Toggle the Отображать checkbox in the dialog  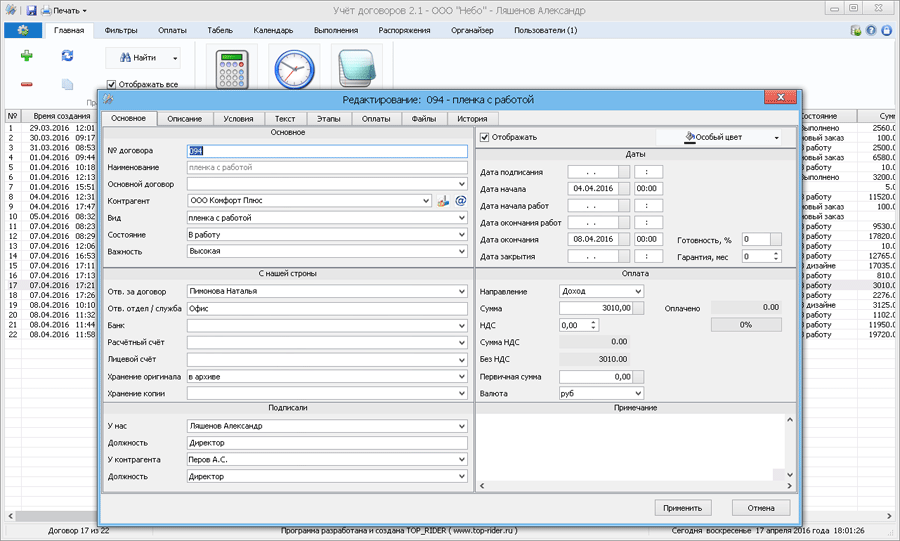[x=486, y=137]
